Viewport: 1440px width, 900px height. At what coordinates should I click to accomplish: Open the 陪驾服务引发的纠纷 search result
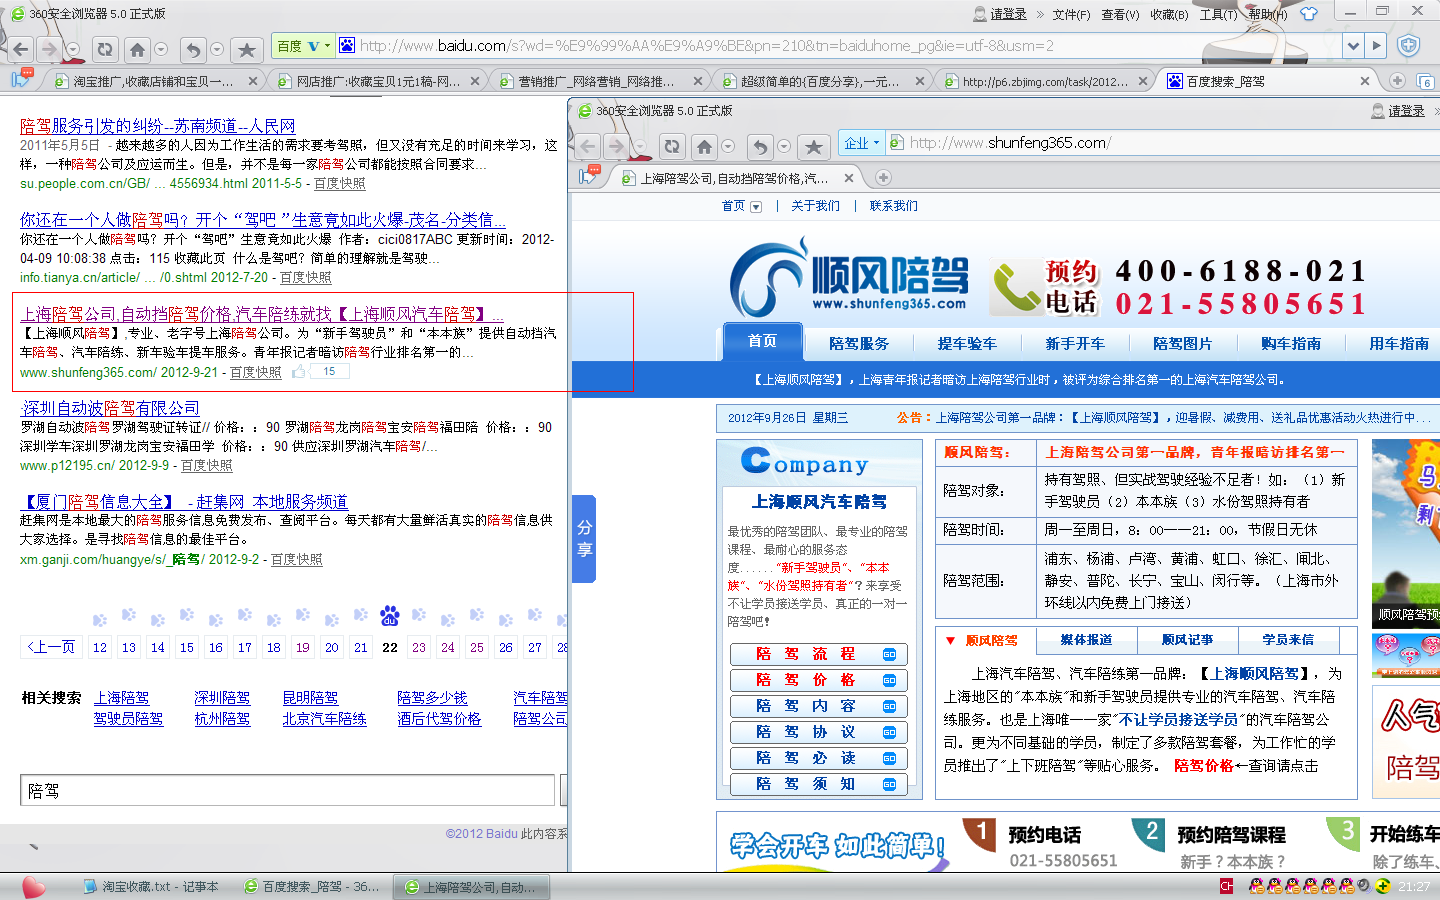pos(158,126)
